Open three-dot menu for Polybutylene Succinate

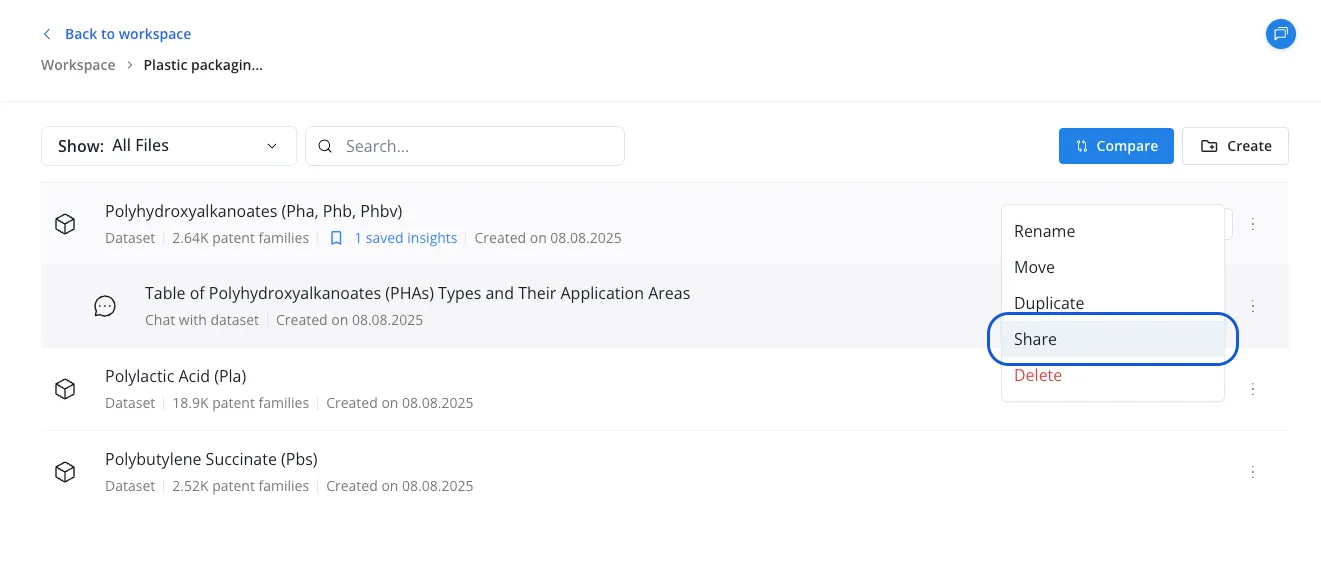coord(1253,472)
